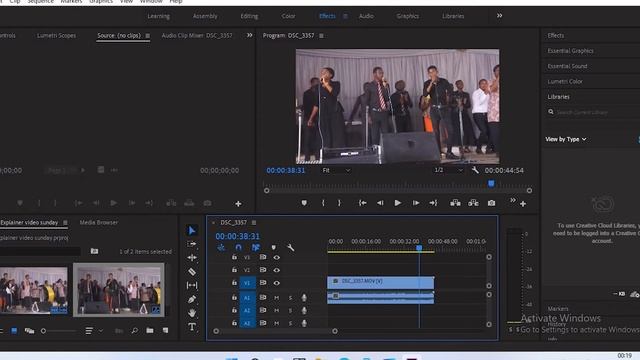Click the Extract button in Program monitor
The width and height of the screenshot is (640, 360).
tap(473, 203)
